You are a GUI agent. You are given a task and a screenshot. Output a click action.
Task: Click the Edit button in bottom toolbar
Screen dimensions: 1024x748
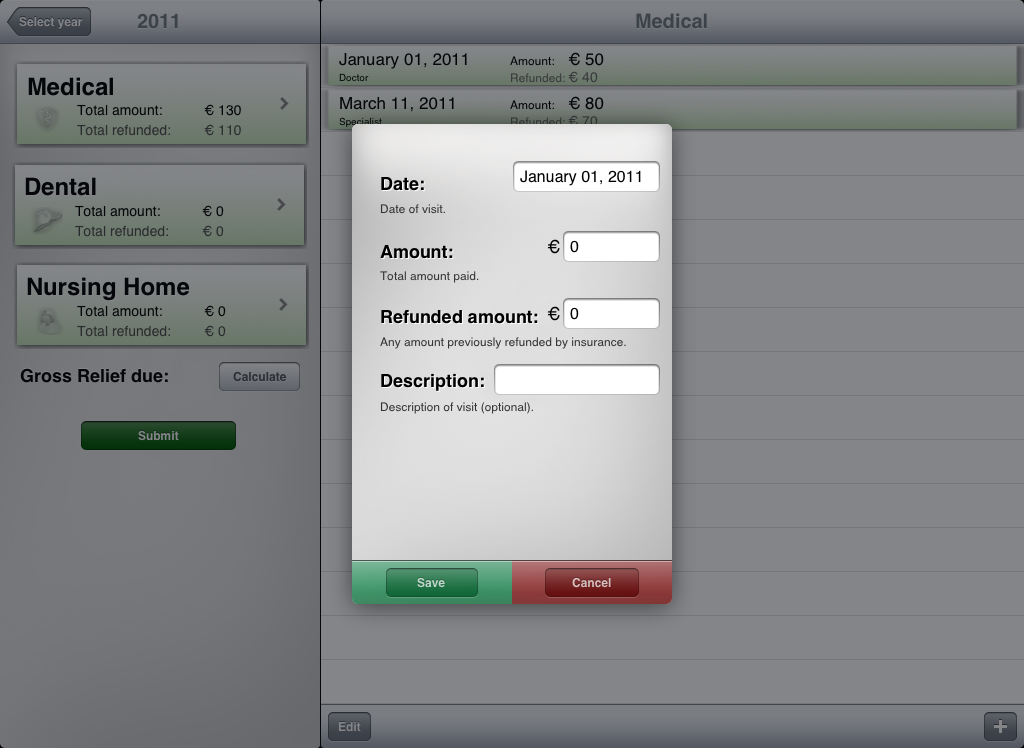(349, 727)
